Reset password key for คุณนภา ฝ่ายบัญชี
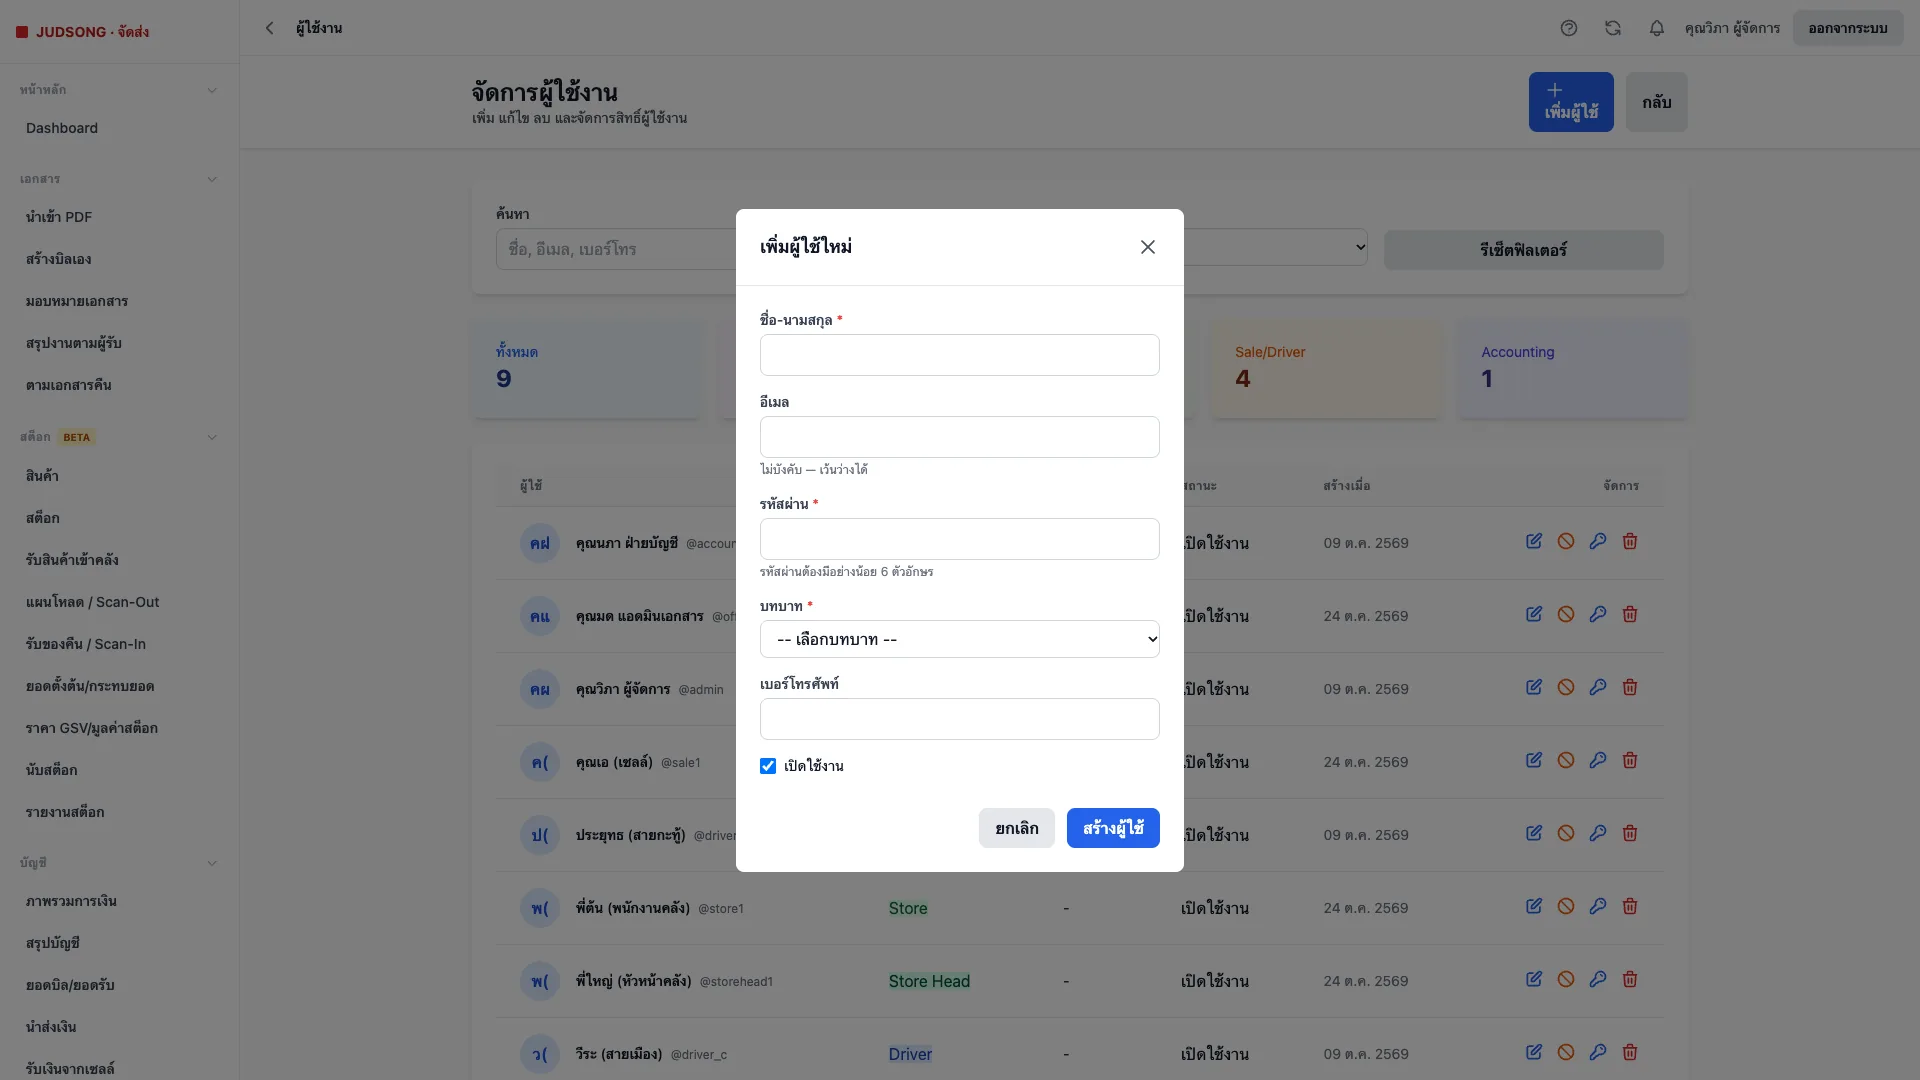 tap(1597, 541)
